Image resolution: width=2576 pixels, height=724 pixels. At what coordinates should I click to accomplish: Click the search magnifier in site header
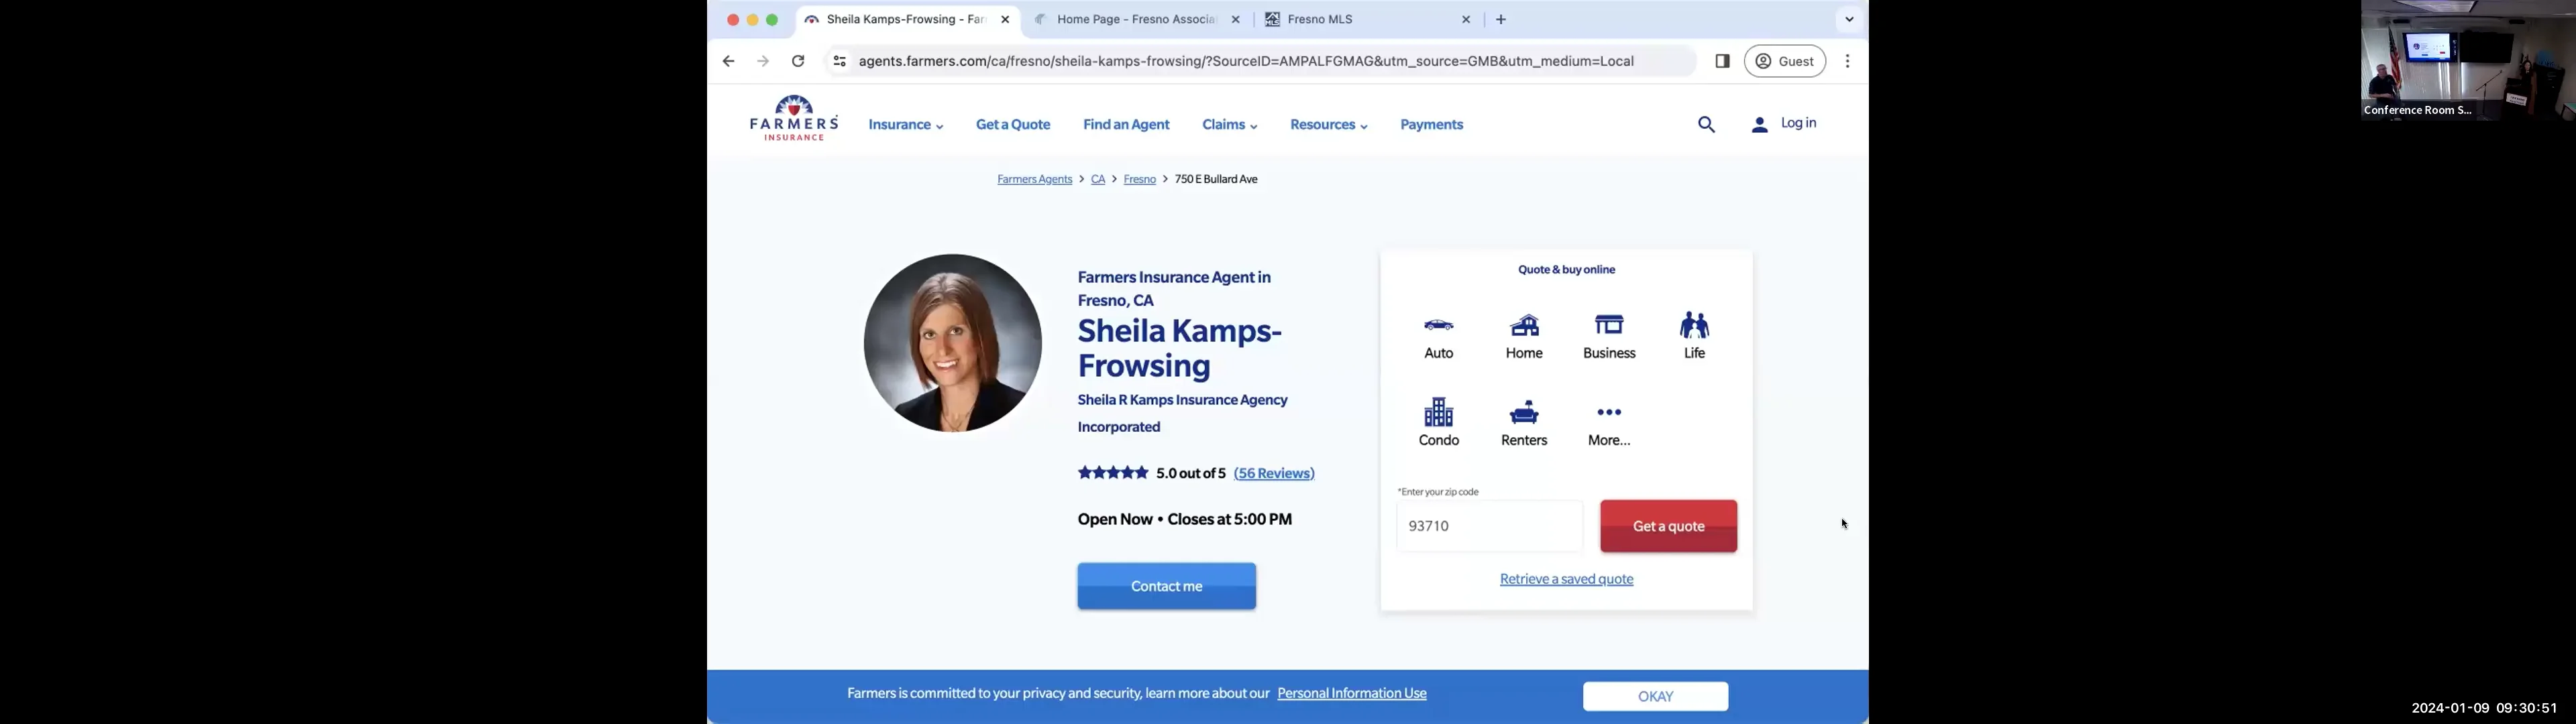[x=1706, y=125]
